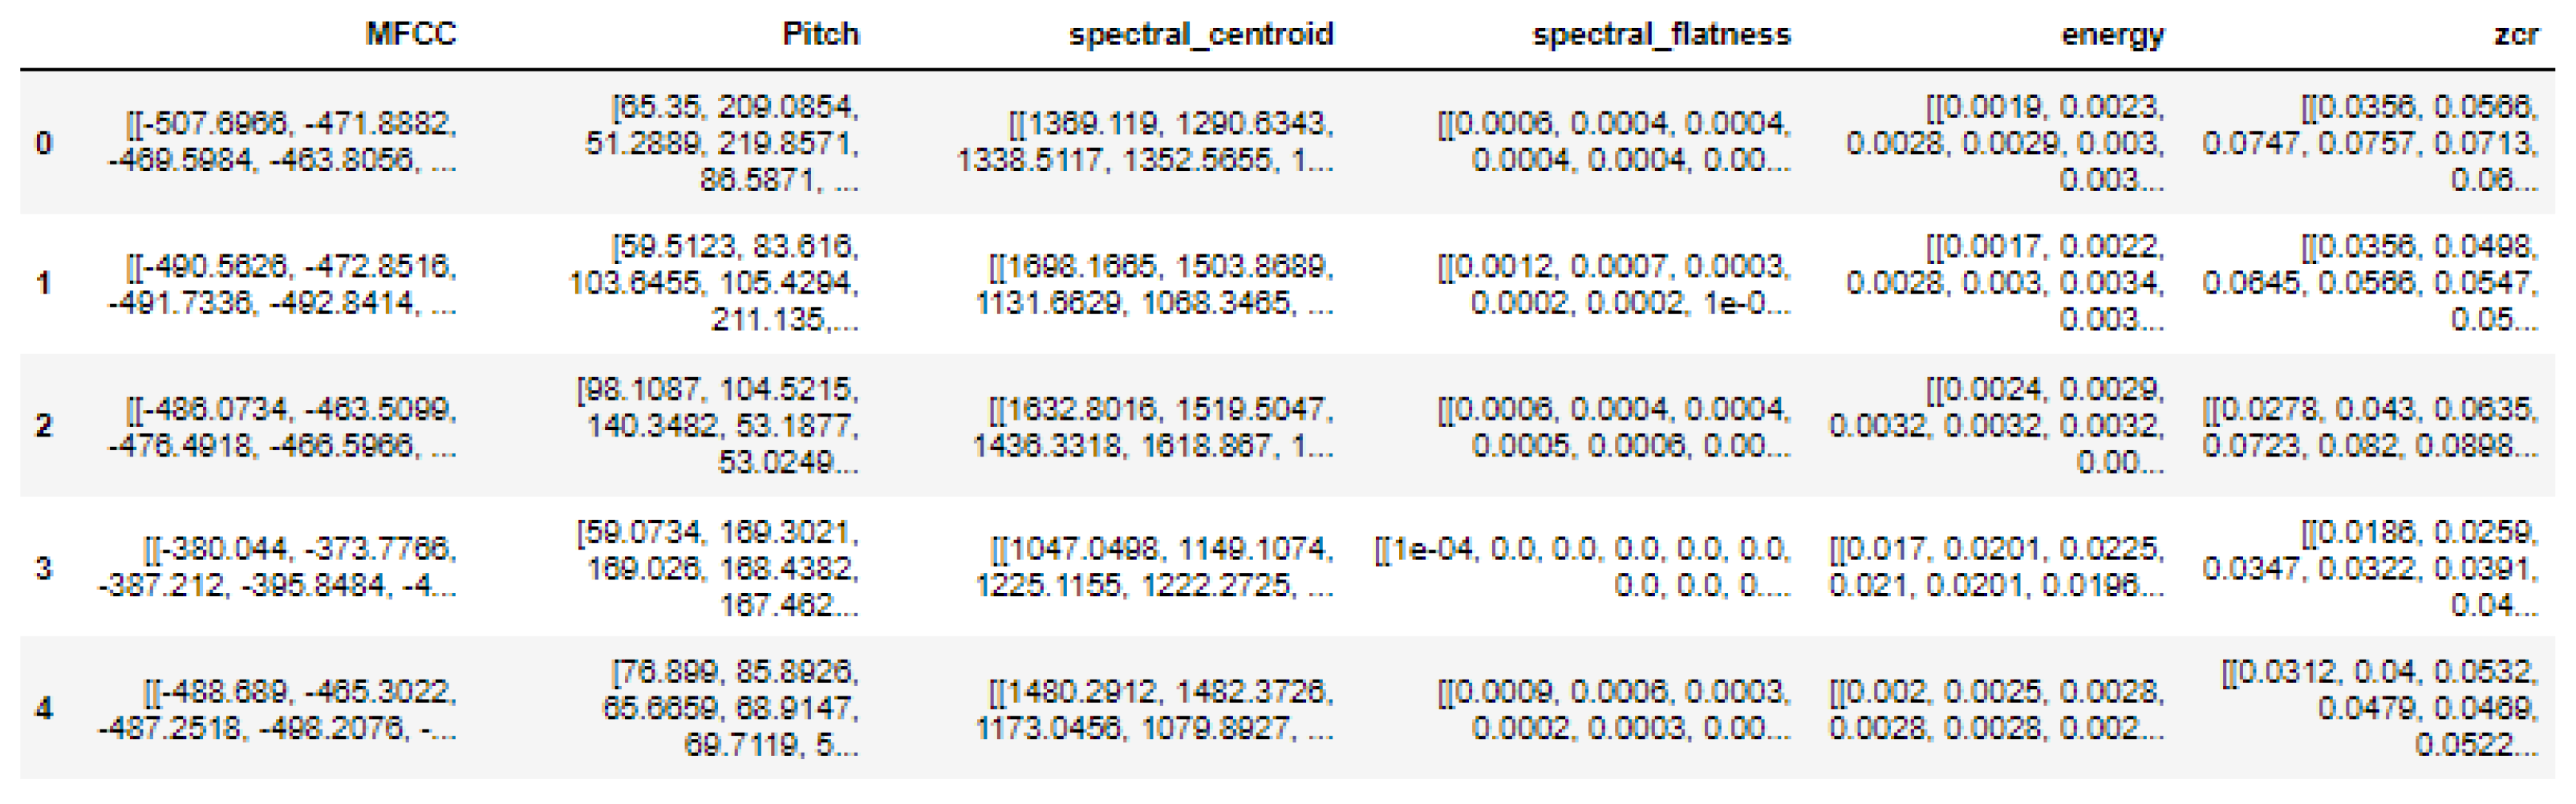The width and height of the screenshot is (2576, 804).
Task: Select row index 1
Action: 43,283
